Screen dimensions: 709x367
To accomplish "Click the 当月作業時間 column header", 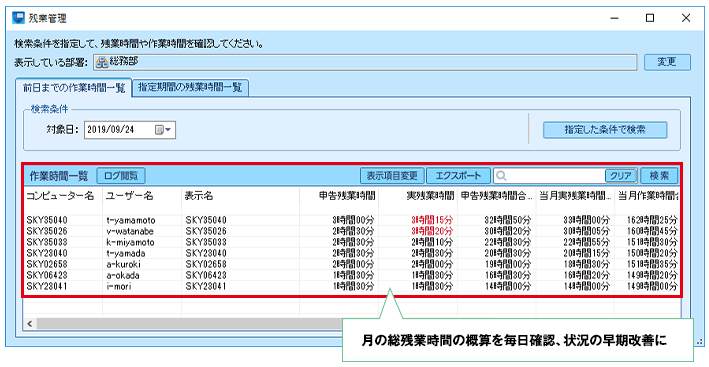I will 648,196.
